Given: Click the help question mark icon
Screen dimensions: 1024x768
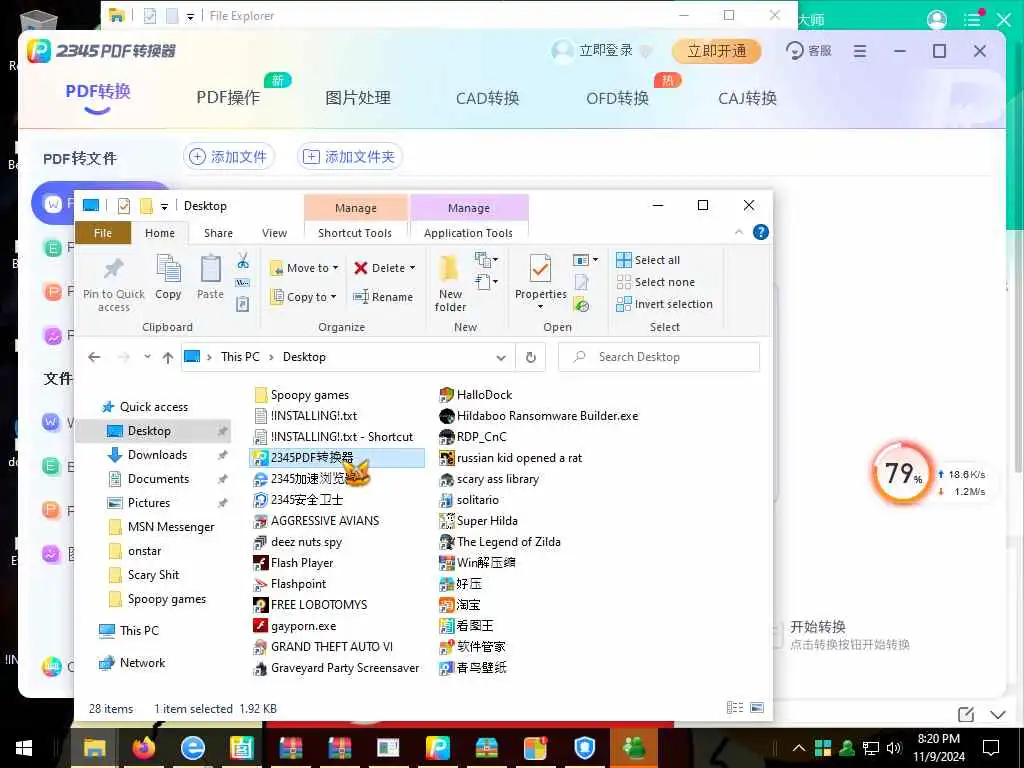Looking at the screenshot, I should coord(760,232).
